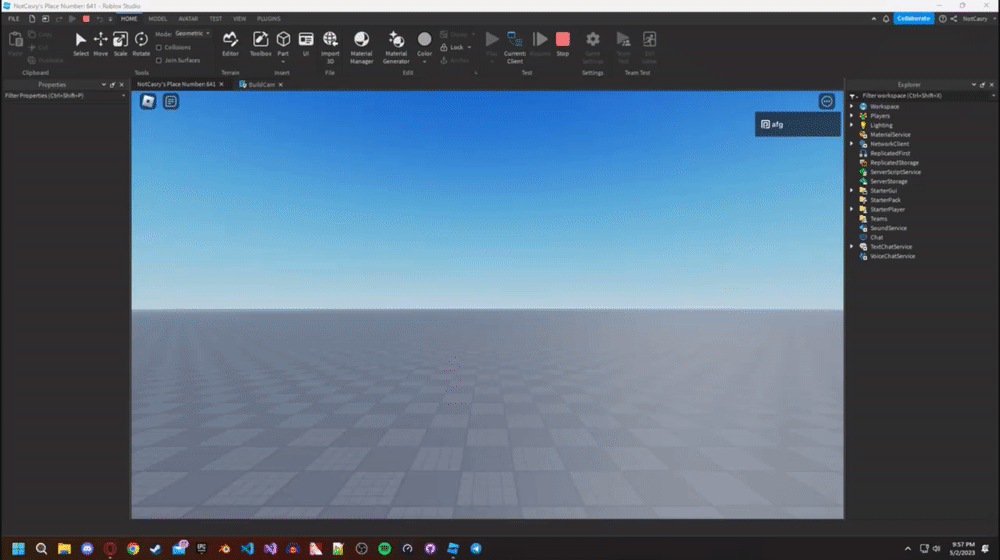Open the Color picker swatch
Image resolution: width=1000 pixels, height=560 pixels.
coord(424,40)
